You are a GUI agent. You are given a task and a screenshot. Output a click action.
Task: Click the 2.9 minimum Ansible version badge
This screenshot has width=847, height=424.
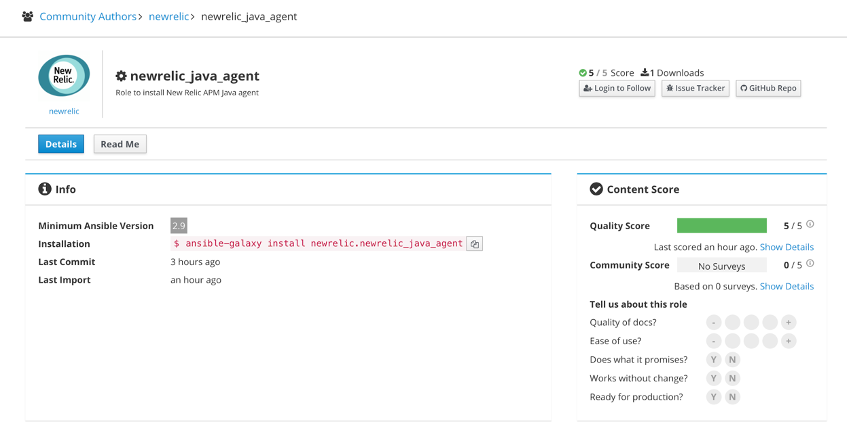(179, 226)
